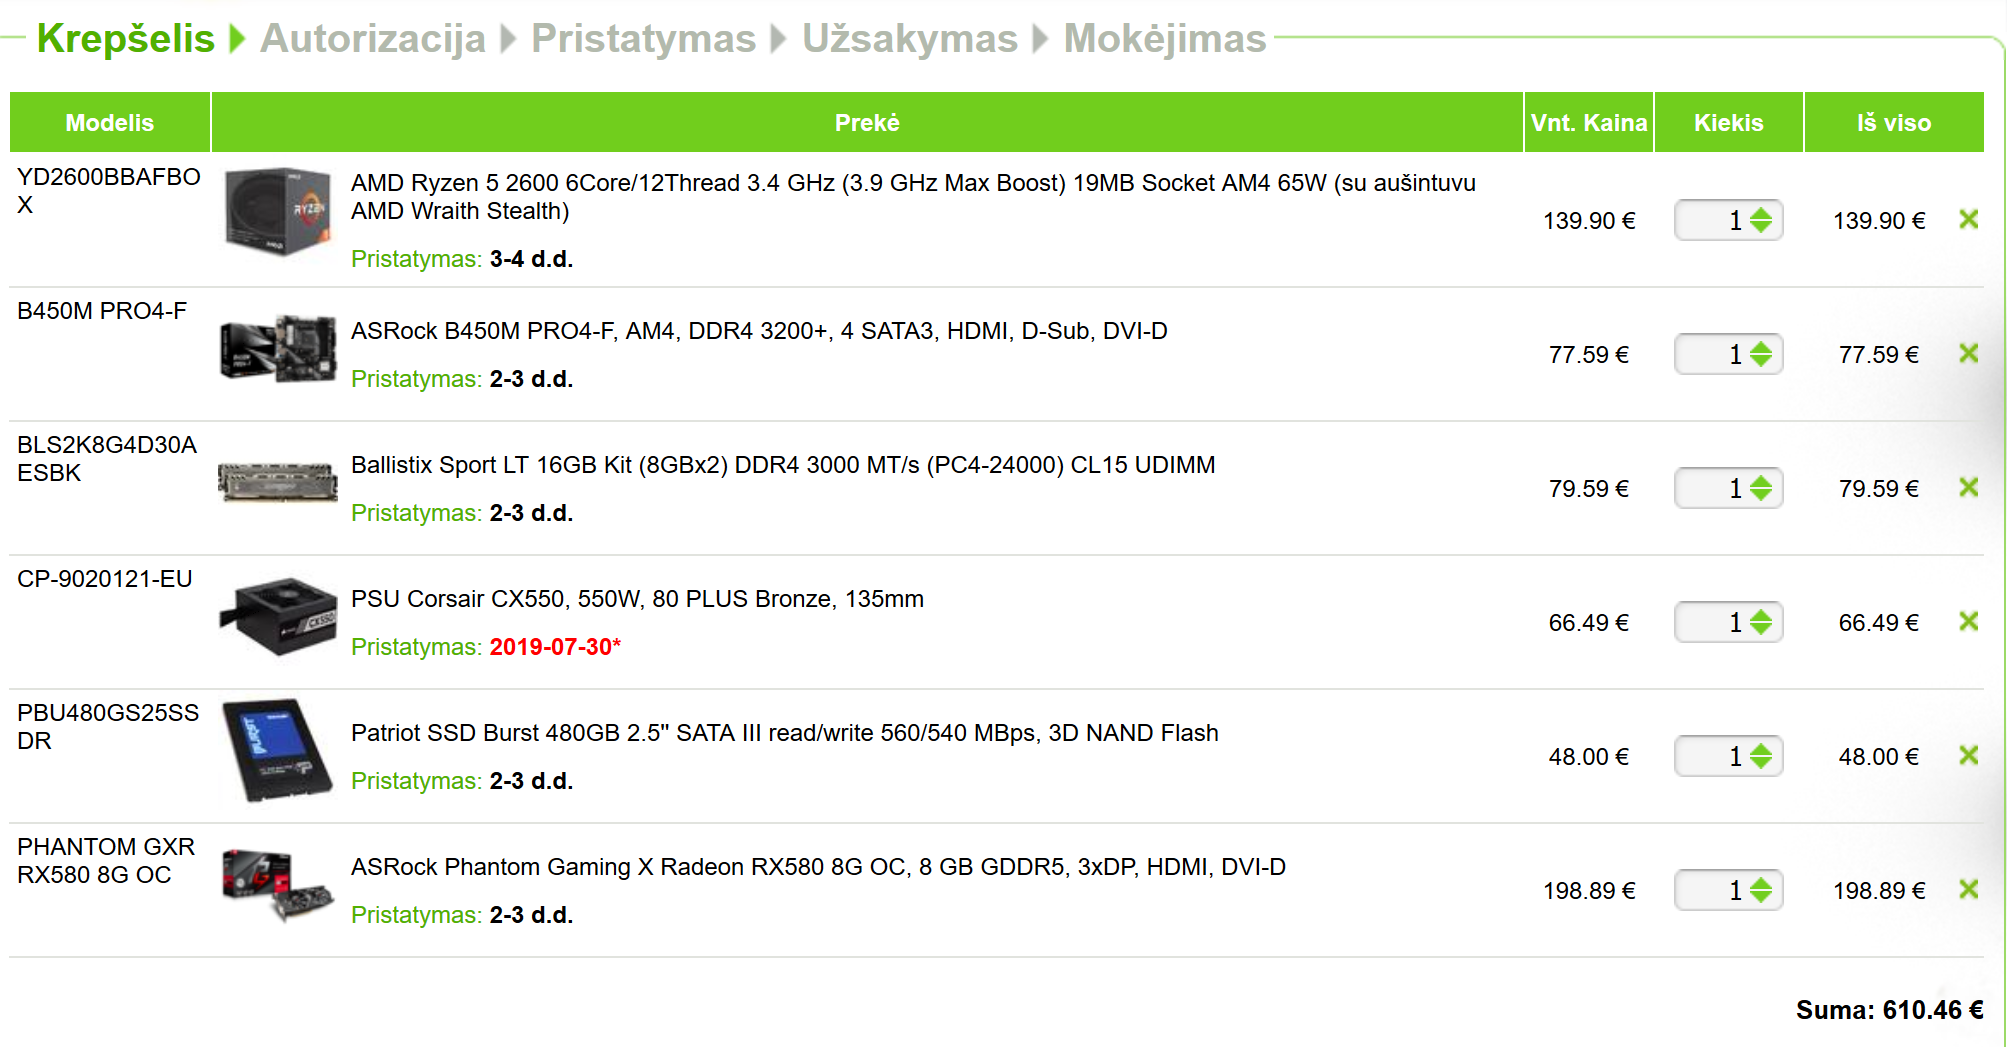The width and height of the screenshot is (2007, 1047).
Task: Remove ASRock Phantom RX580 from cart
Action: pyautogui.click(x=1968, y=889)
